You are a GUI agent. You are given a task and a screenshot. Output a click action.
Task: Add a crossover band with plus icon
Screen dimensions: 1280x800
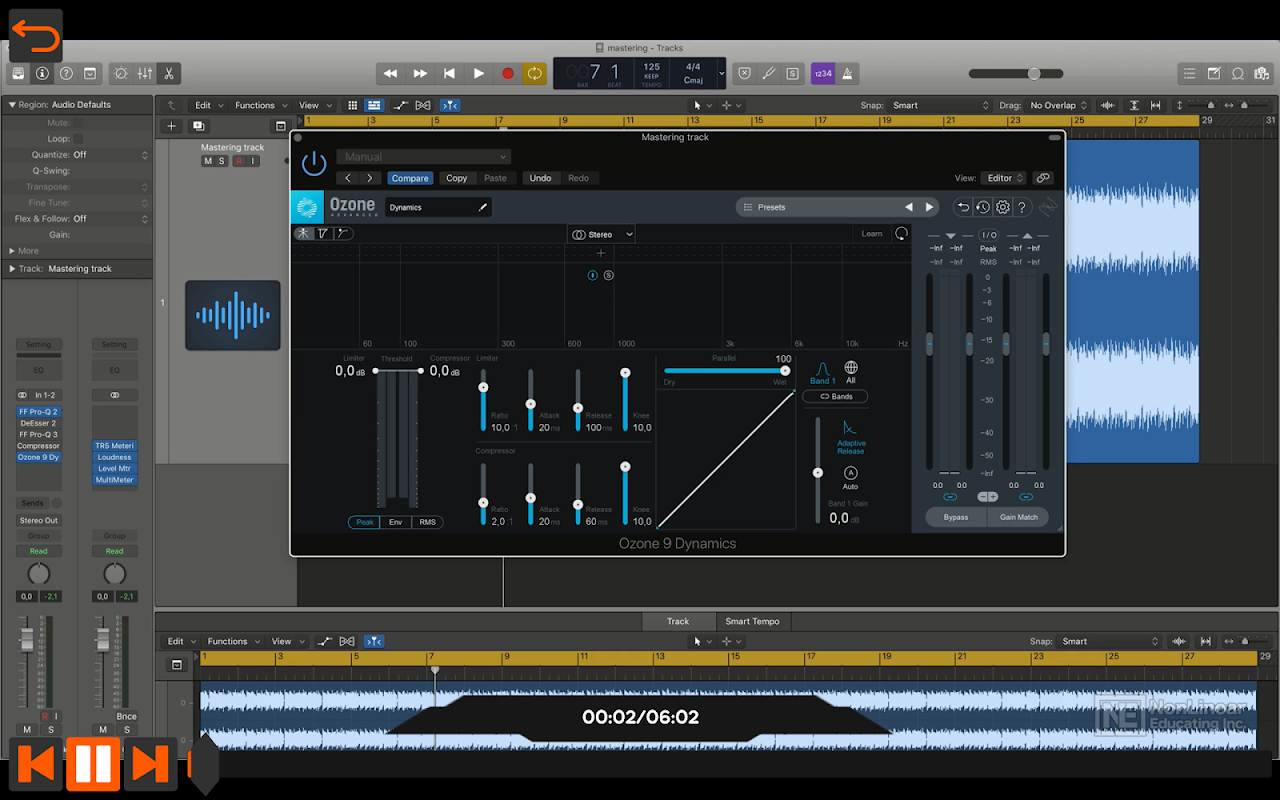[x=601, y=253]
